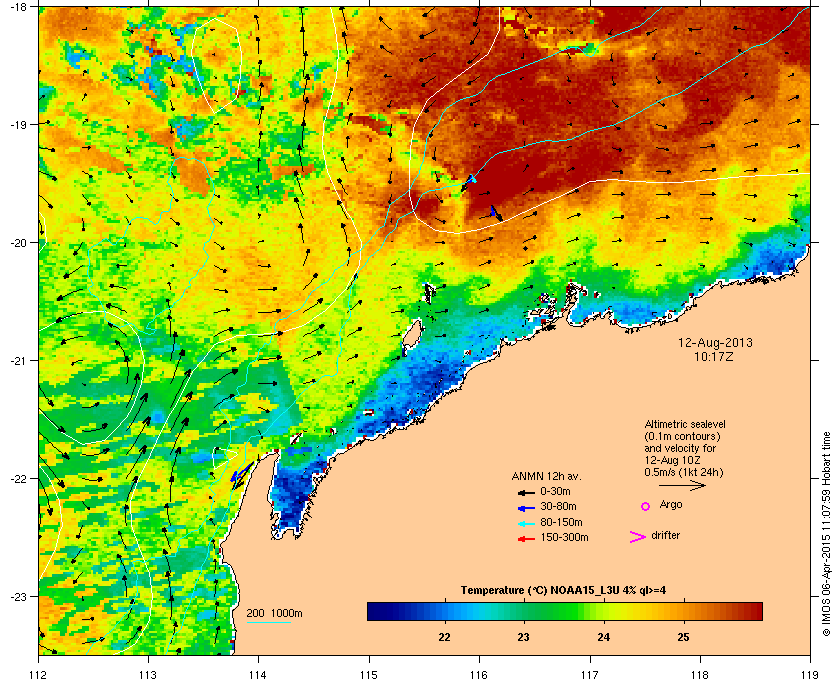Click the longitude 113 axis label
Viewport: 840px width, 680px height.
(148, 675)
